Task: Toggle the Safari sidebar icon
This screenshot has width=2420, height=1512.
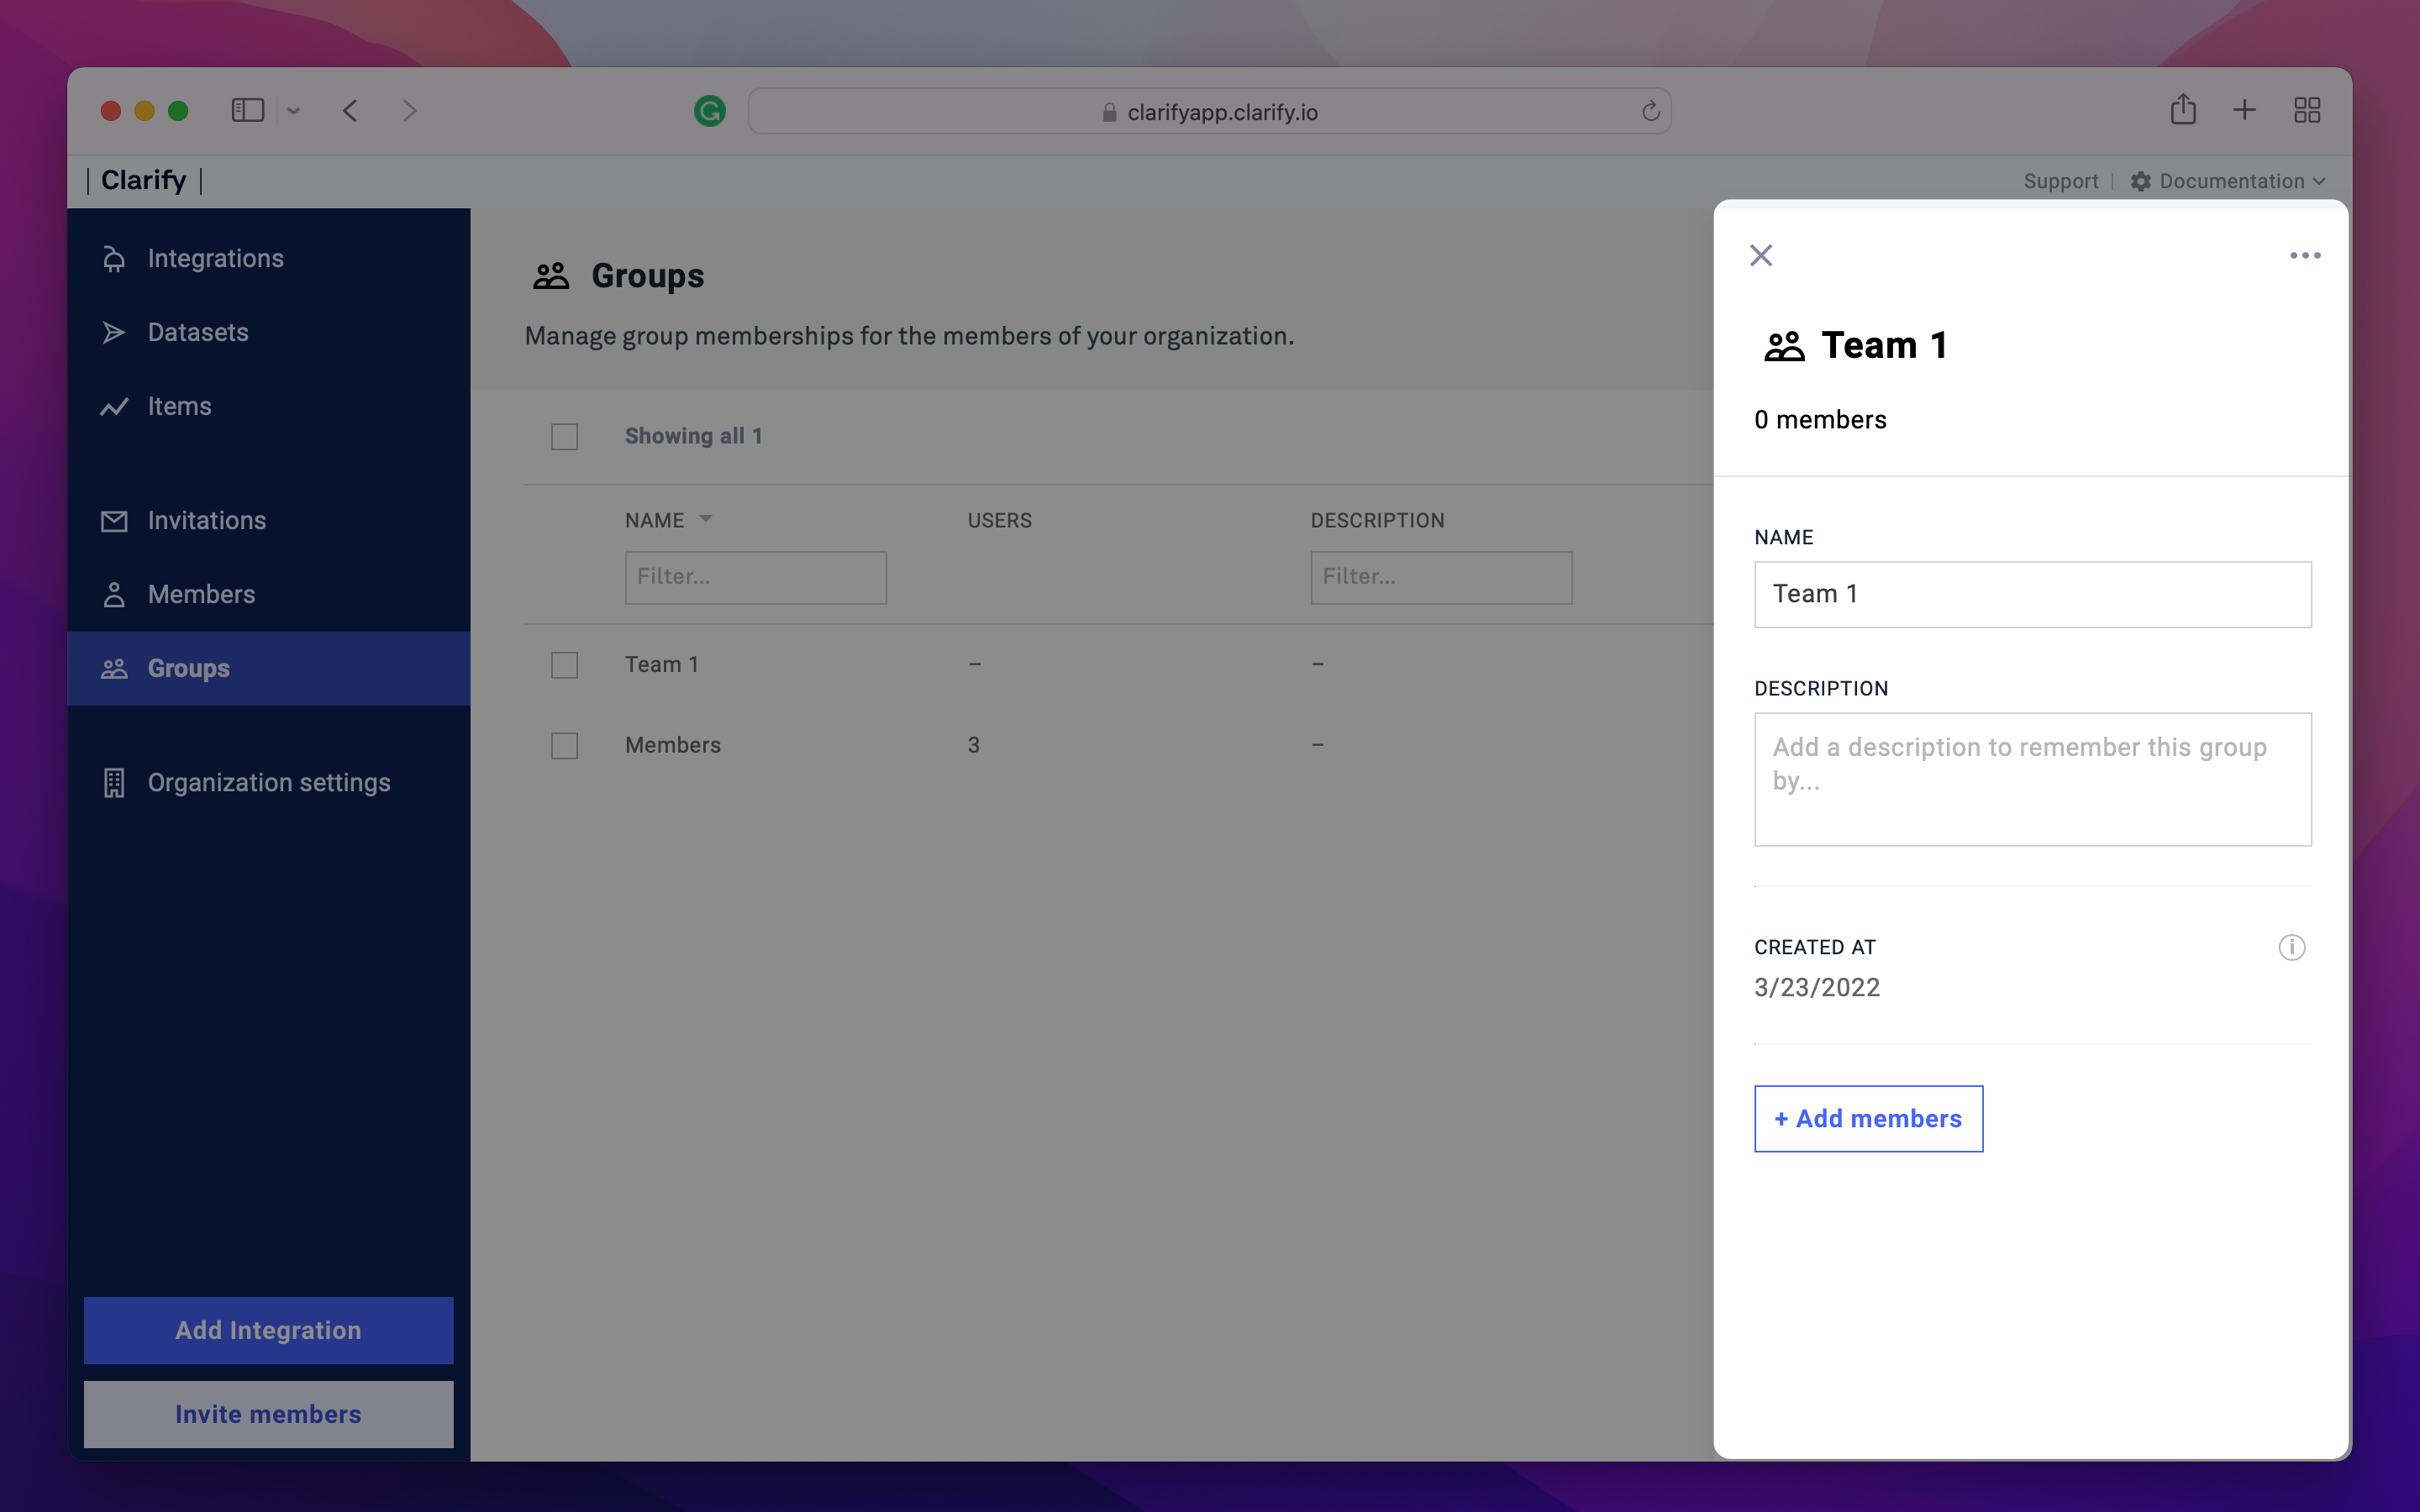Action: (x=247, y=110)
